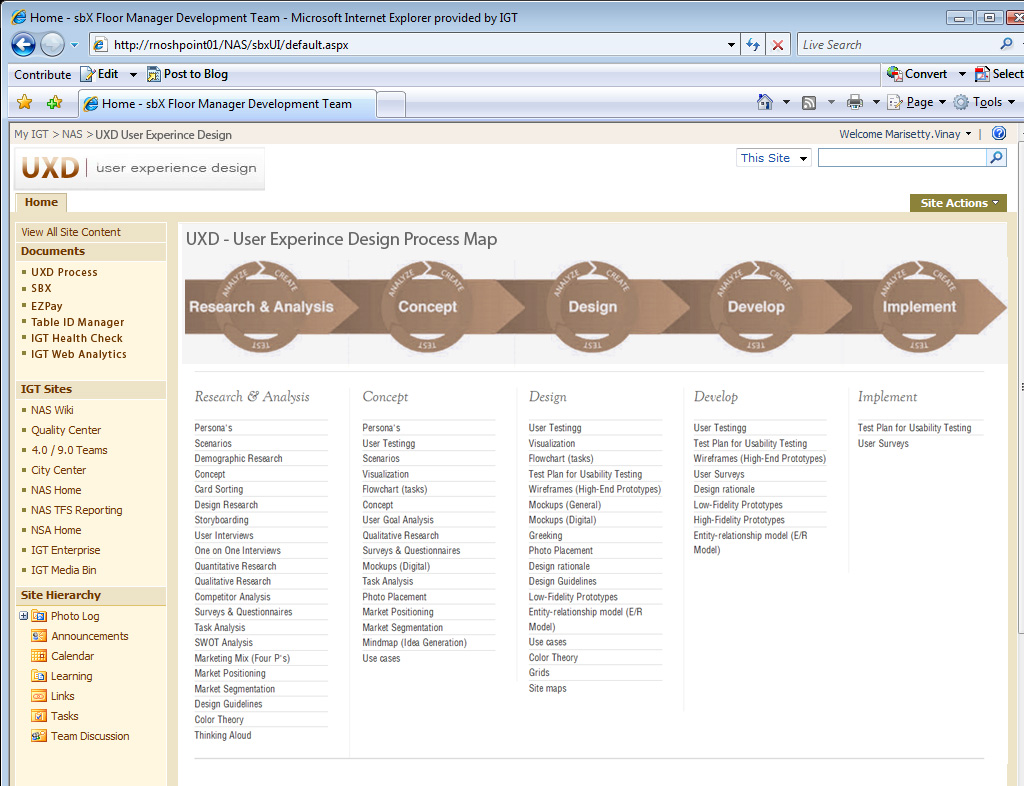Image resolution: width=1024 pixels, height=786 pixels.
Task: Open IGT Media Bin link
Action: pos(63,570)
